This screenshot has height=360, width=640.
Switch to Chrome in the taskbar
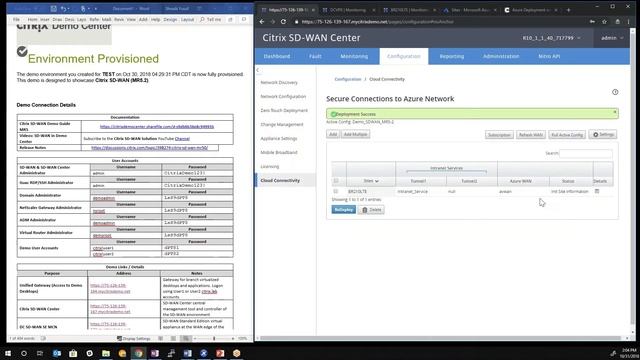(138, 353)
